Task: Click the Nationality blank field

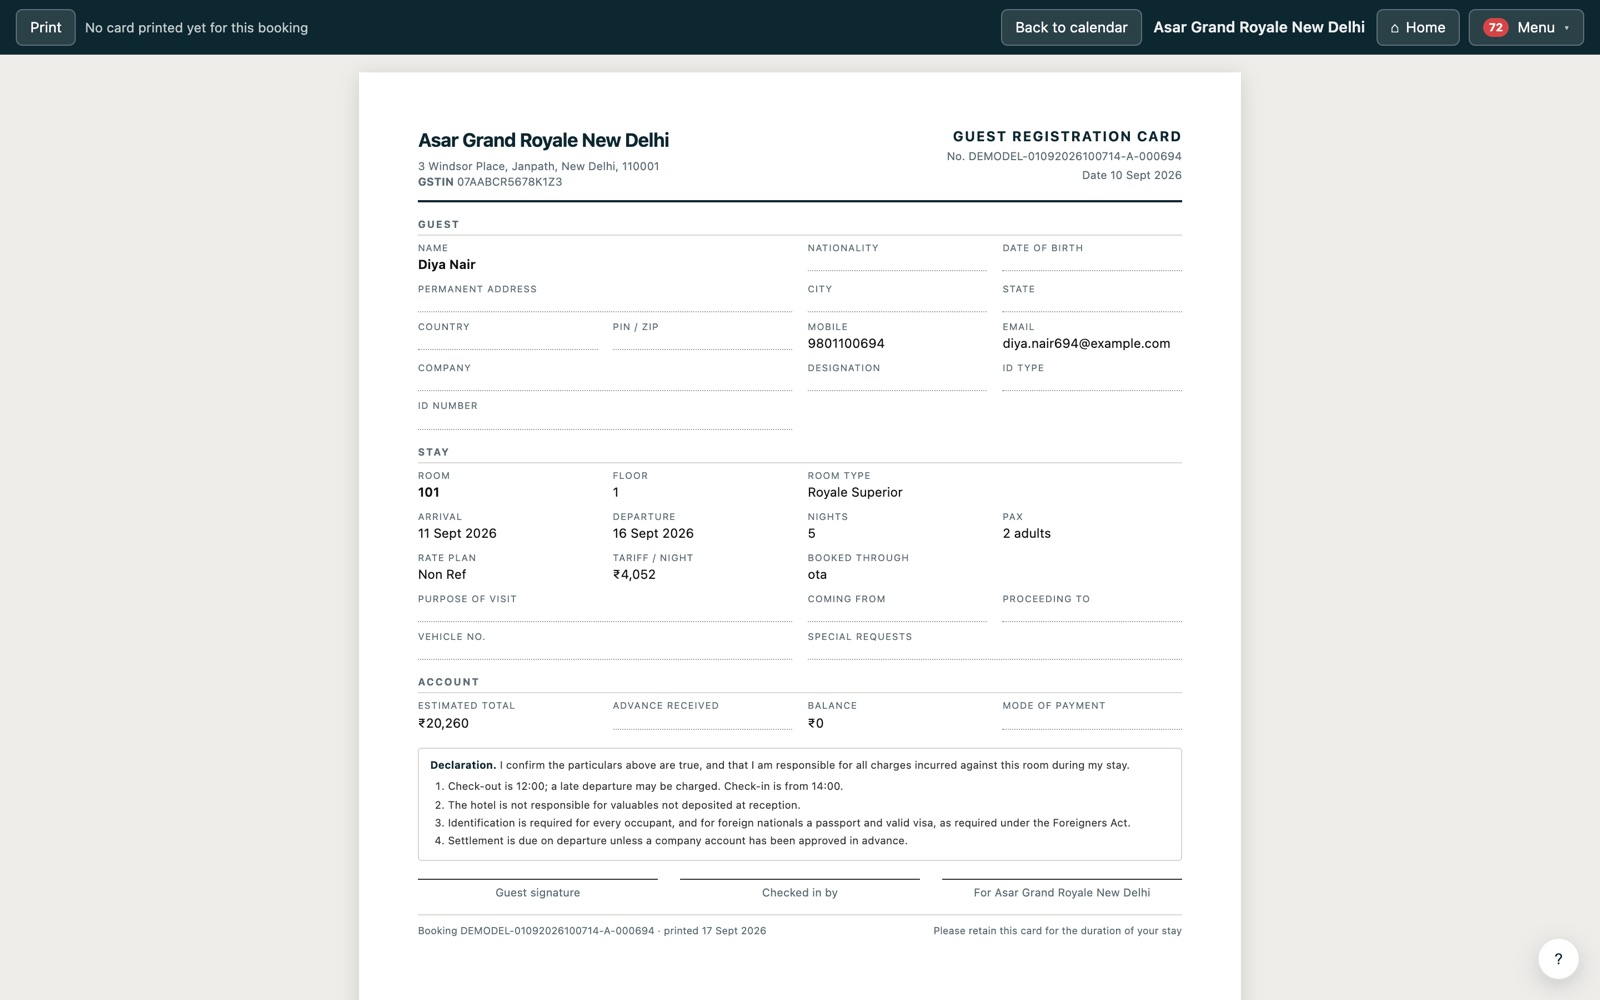Action: (x=897, y=264)
